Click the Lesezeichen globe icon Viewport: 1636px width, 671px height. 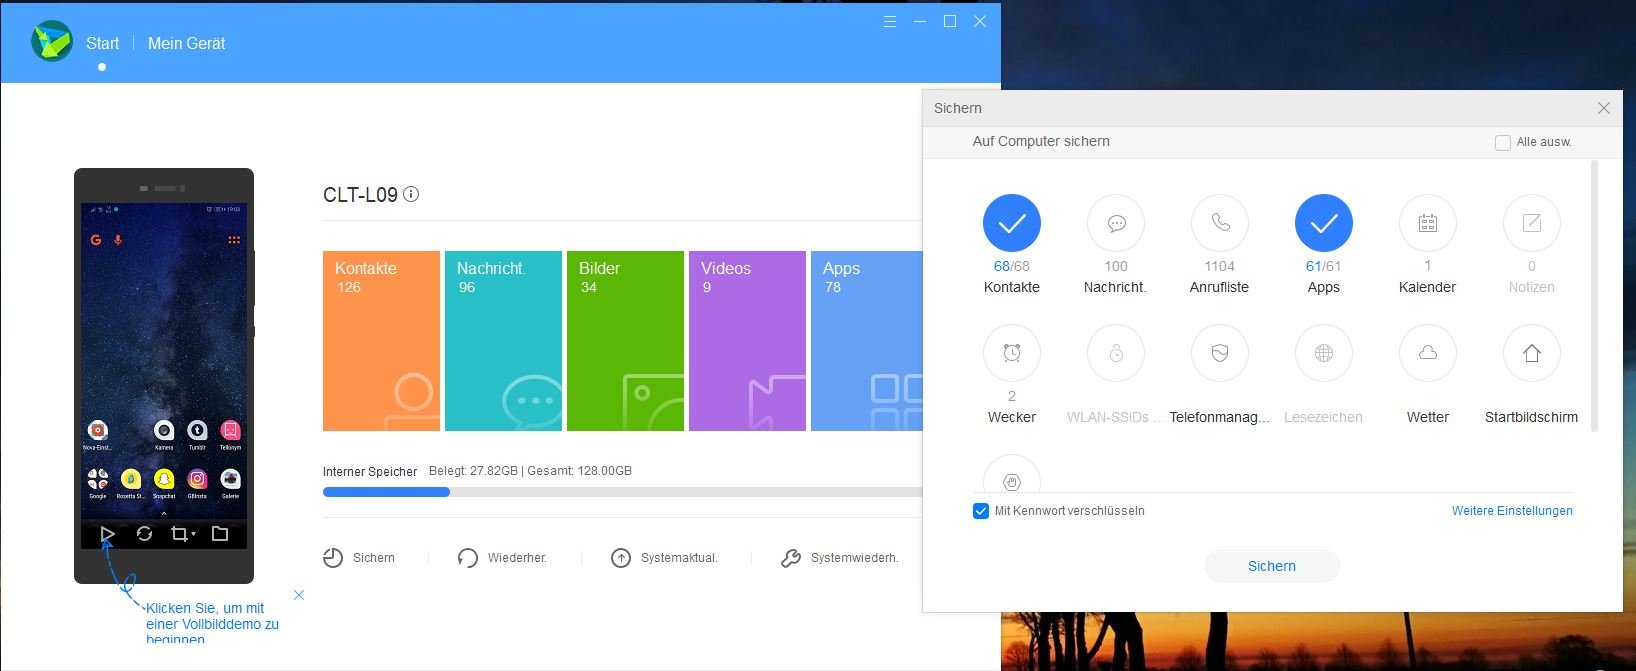(x=1324, y=353)
